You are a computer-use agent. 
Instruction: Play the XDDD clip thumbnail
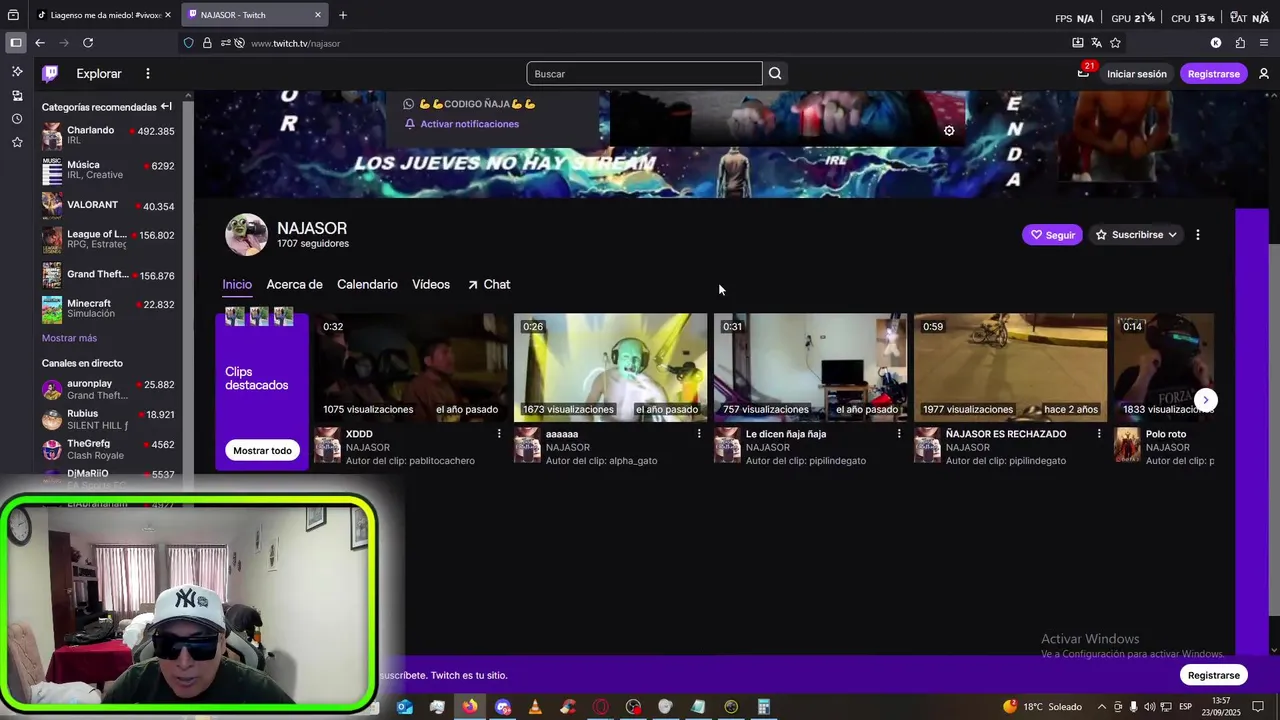(411, 367)
